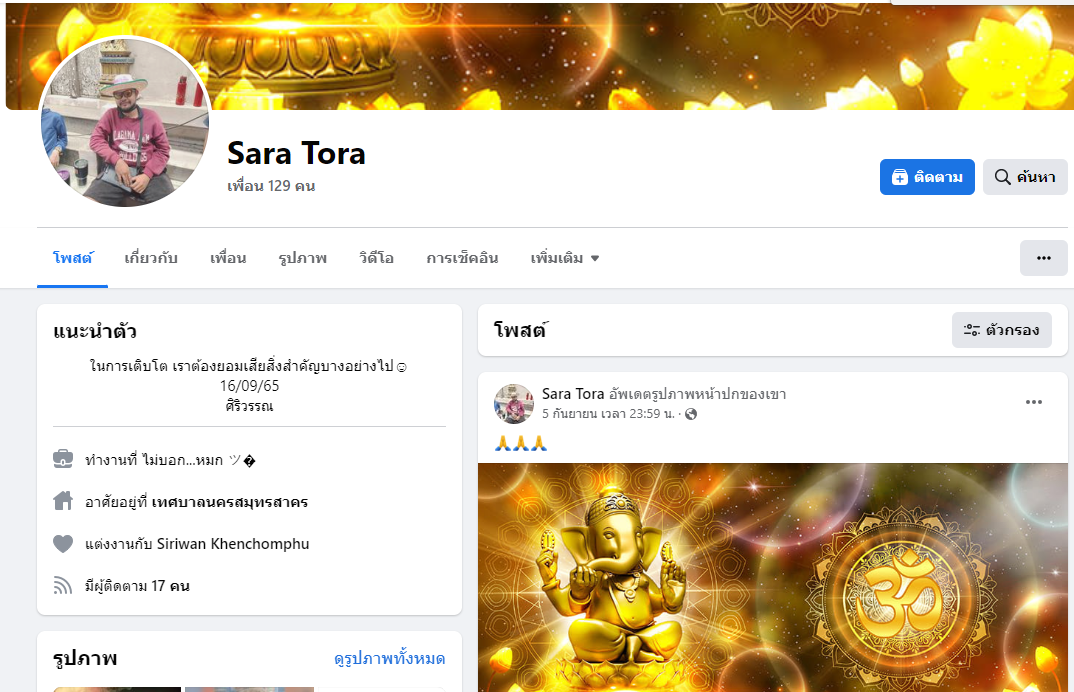Screen dimensions: 1074x692
Task: Open the Siriwan Khenchomphu profile link
Action: point(233,544)
